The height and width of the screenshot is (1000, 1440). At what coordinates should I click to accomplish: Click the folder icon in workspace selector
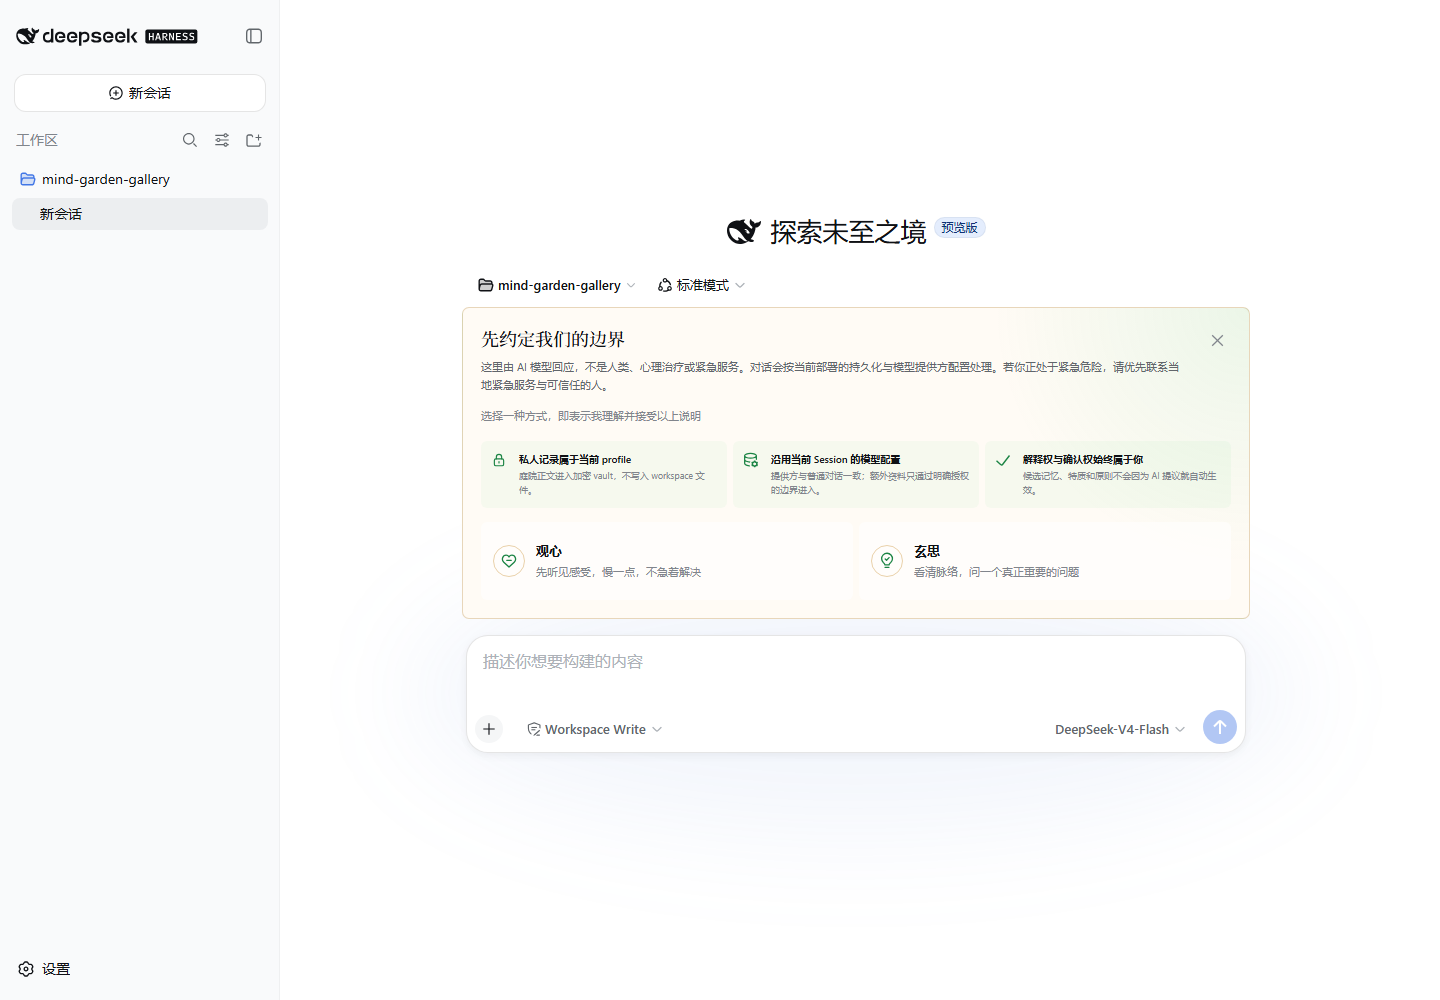[x=486, y=285]
